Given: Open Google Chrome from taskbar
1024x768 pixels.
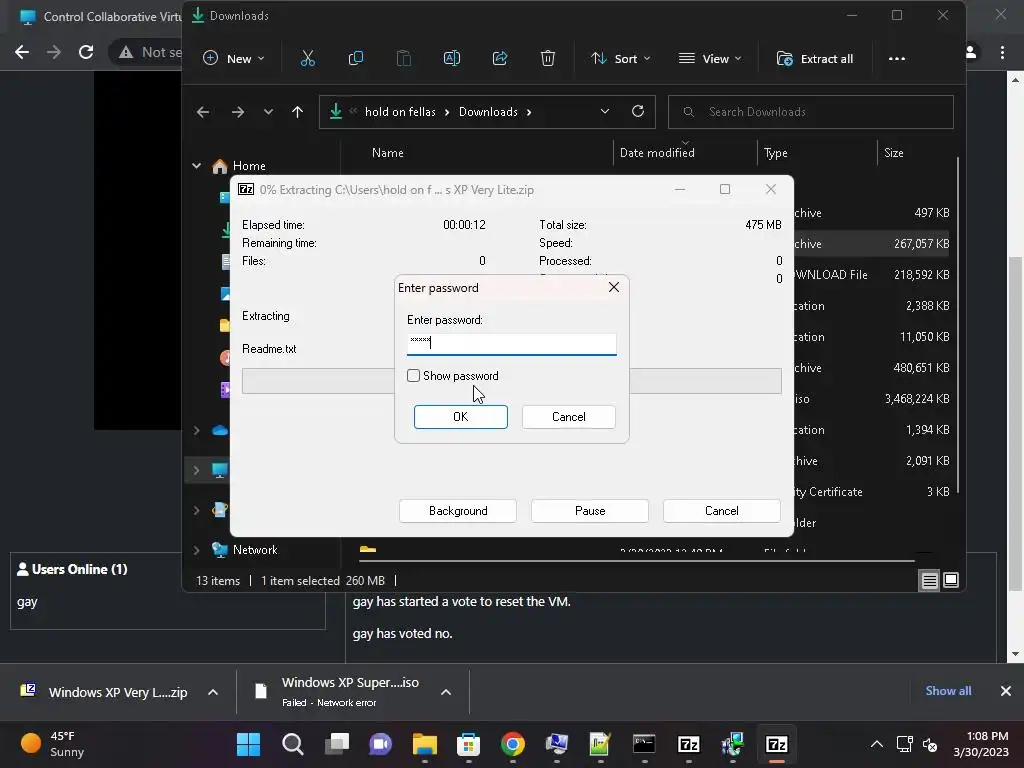Looking at the screenshot, I should click(x=513, y=744).
